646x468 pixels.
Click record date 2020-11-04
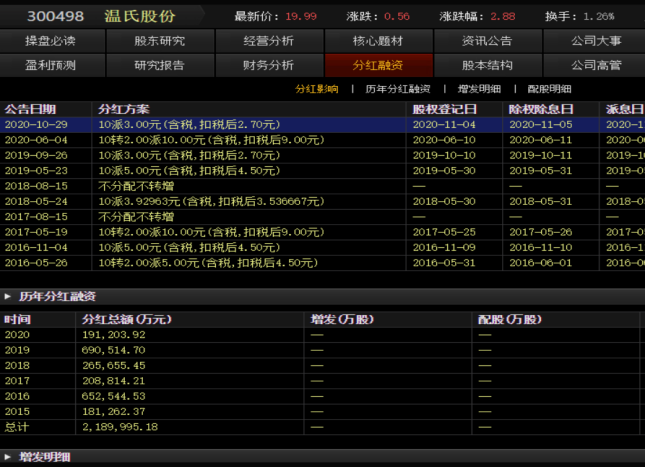[x=444, y=124]
